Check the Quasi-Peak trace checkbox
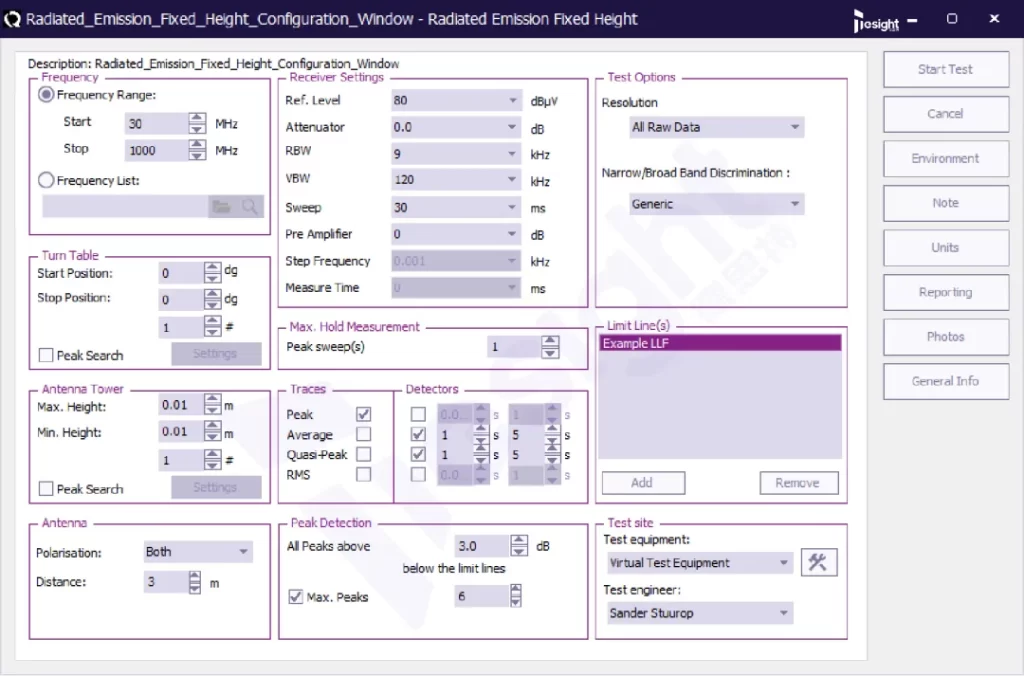Screen dimensions: 1024x676 364,454
